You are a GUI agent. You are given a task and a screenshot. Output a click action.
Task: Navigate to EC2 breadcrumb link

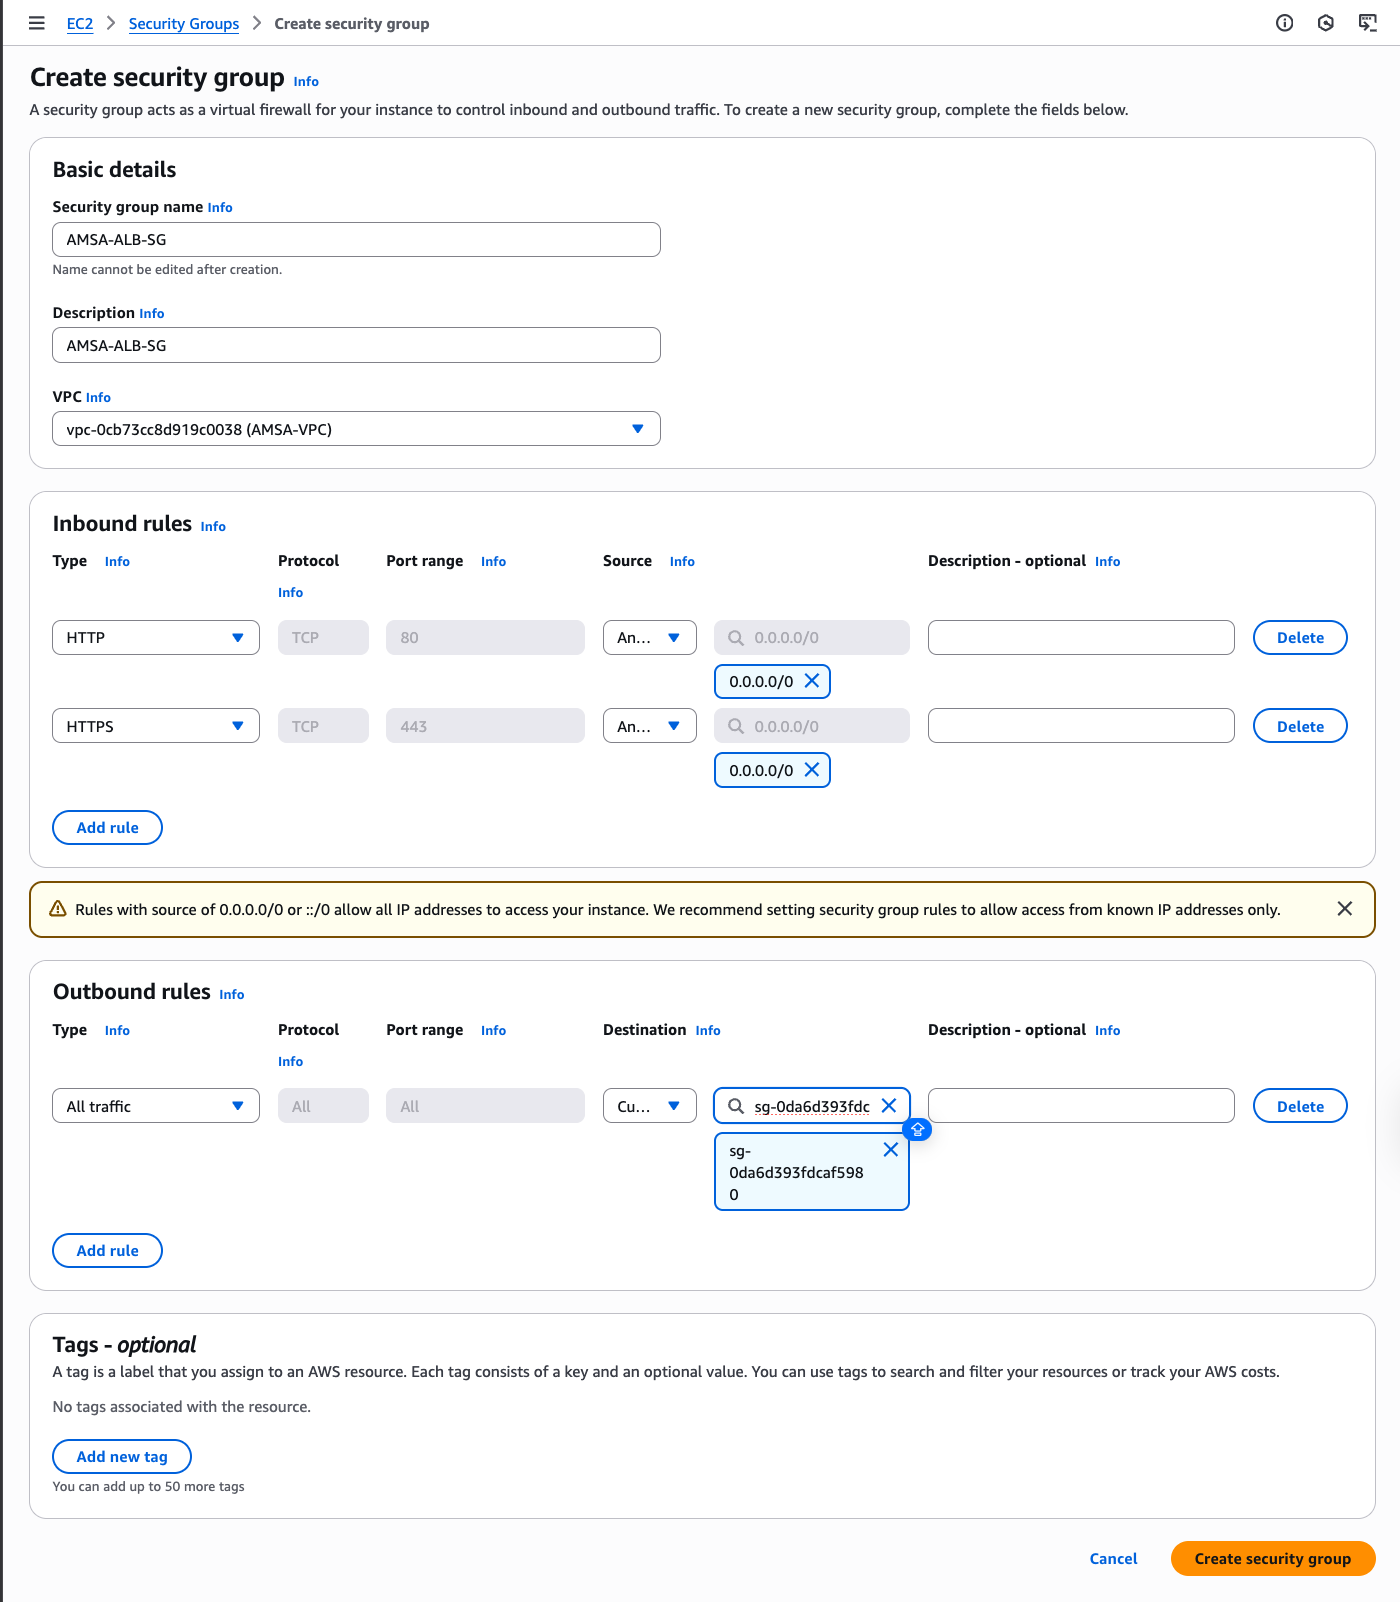point(80,24)
